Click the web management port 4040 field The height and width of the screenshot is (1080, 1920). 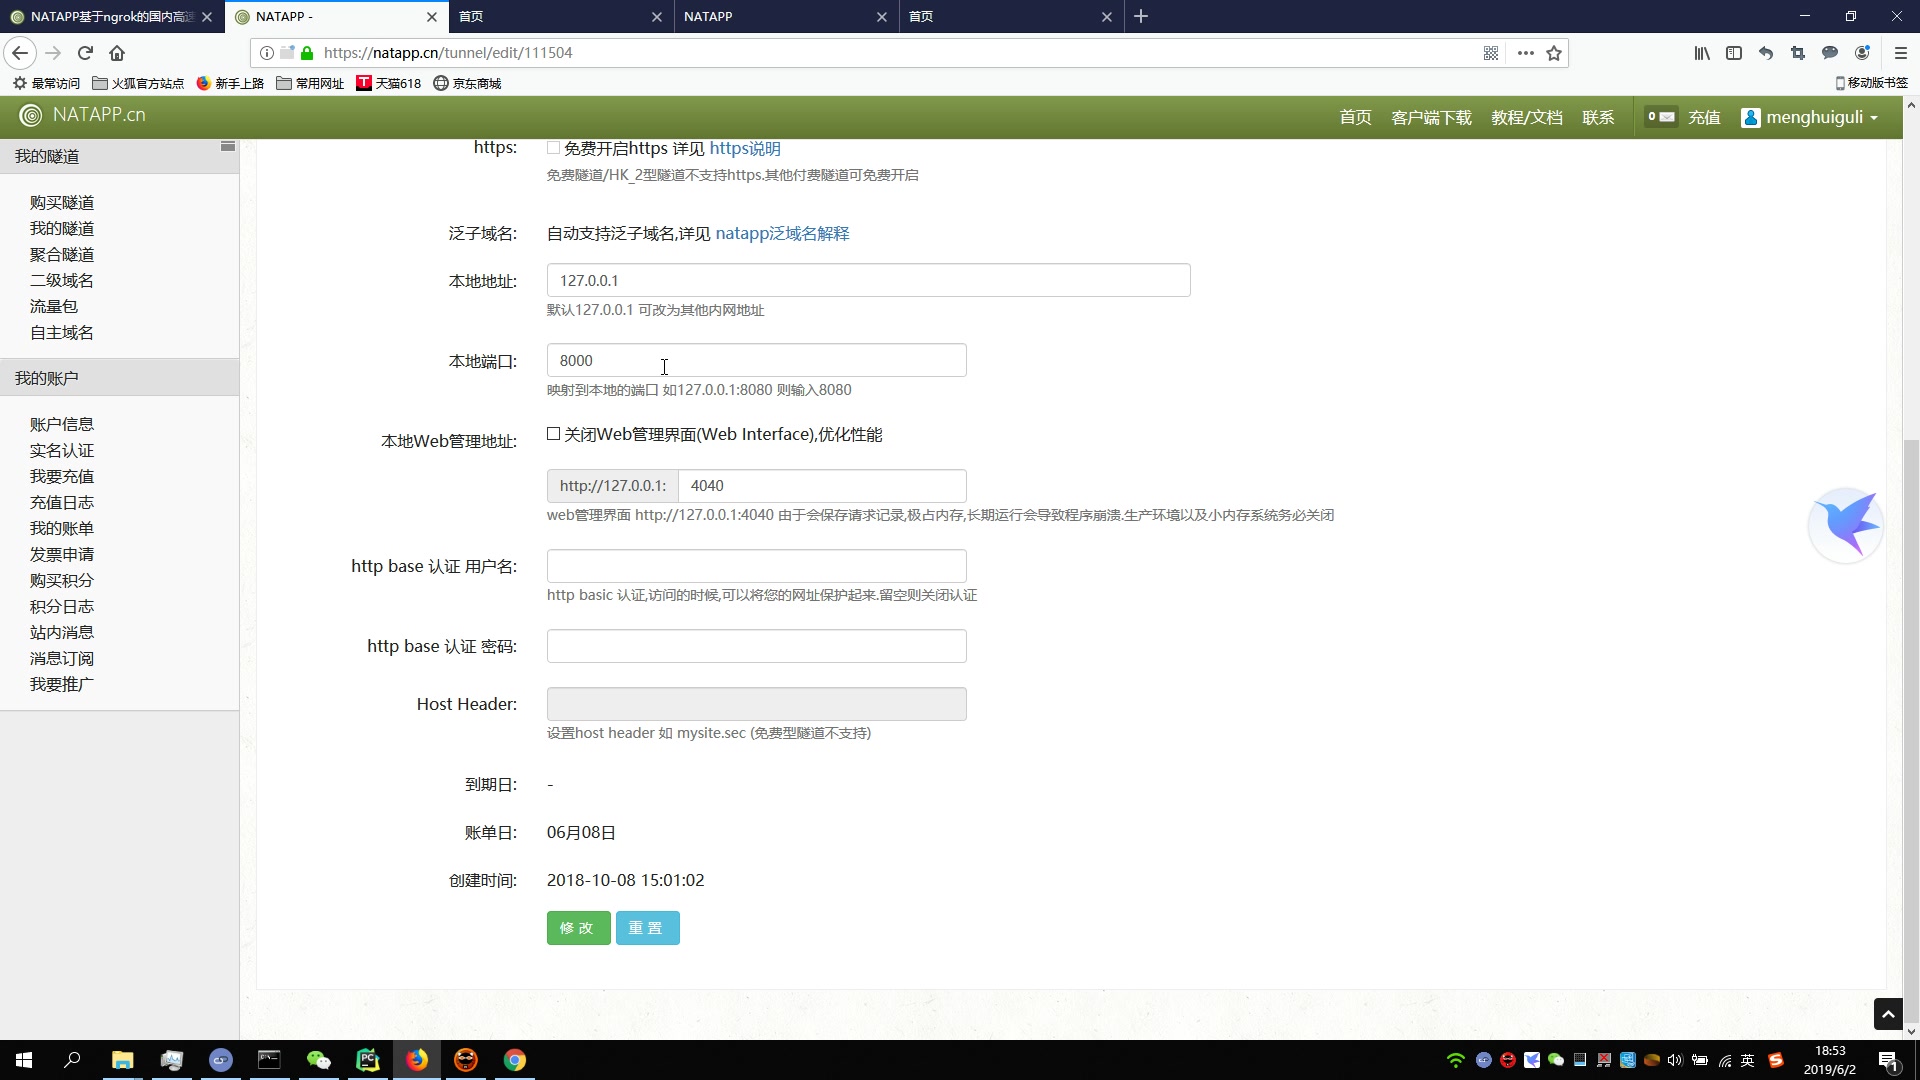pyautogui.click(x=822, y=486)
